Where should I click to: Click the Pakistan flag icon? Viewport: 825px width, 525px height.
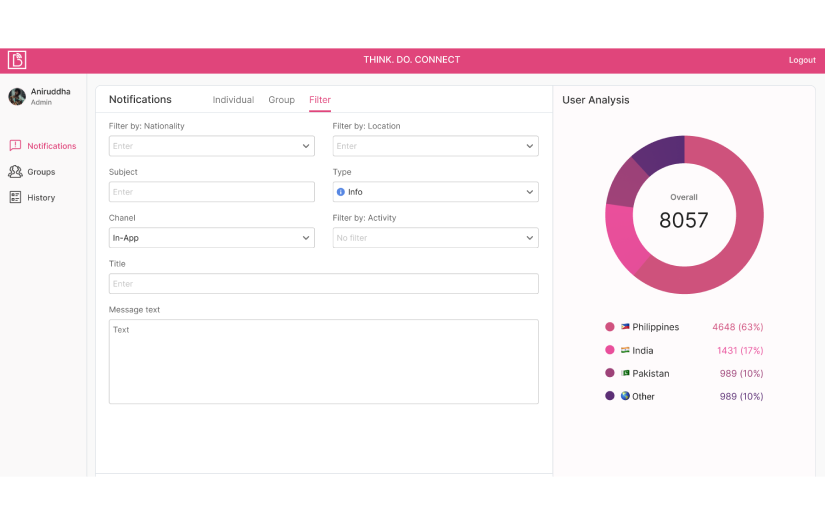[x=625, y=373]
